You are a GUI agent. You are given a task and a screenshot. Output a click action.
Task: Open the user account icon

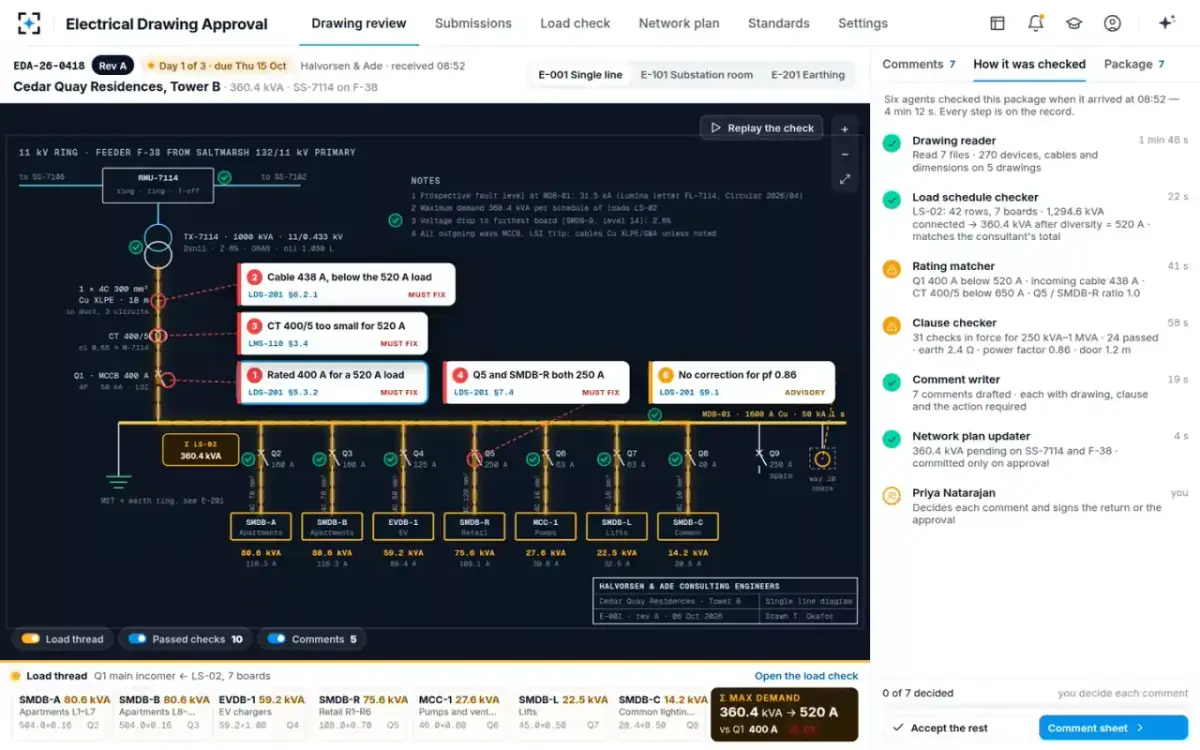pos(1112,23)
